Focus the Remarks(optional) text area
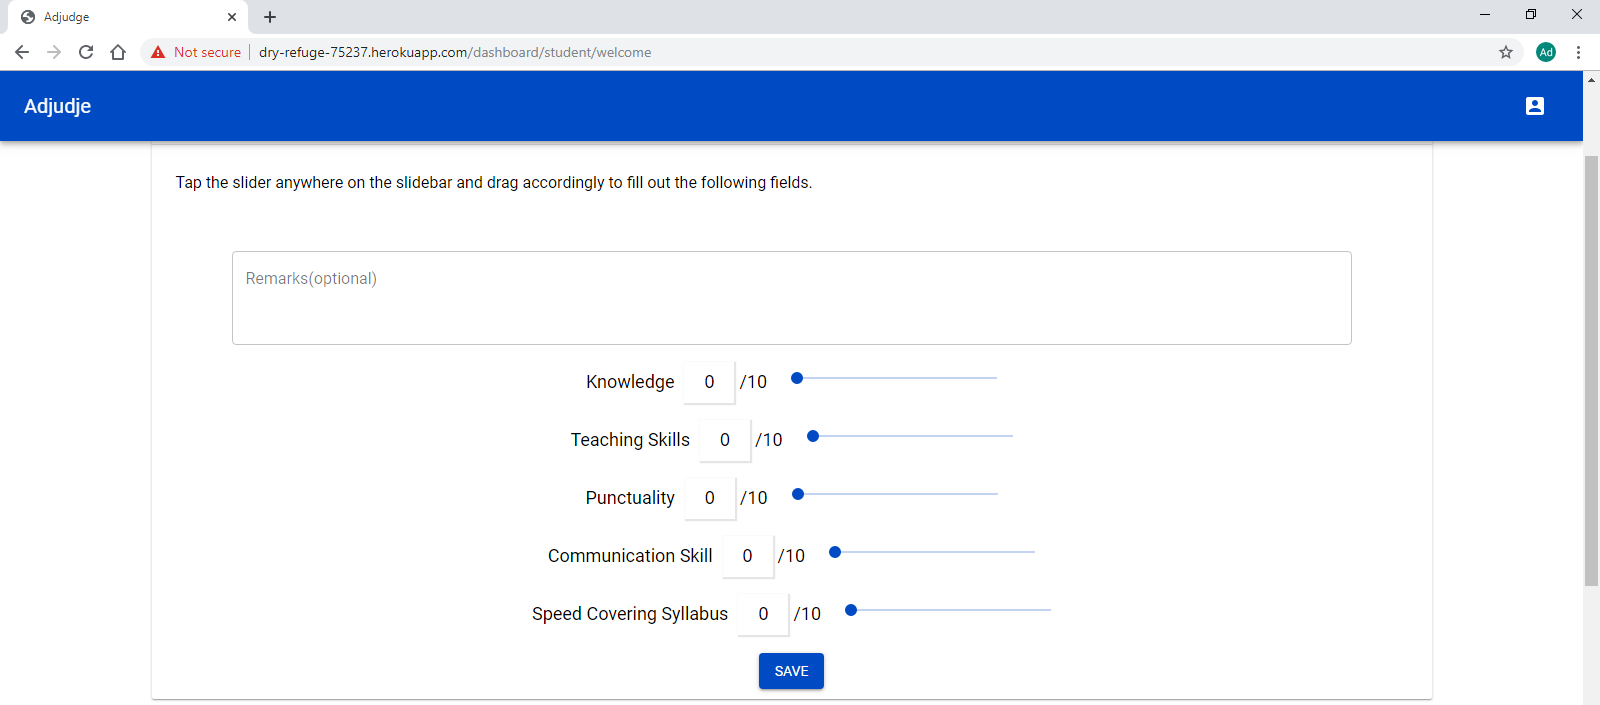 (792, 298)
